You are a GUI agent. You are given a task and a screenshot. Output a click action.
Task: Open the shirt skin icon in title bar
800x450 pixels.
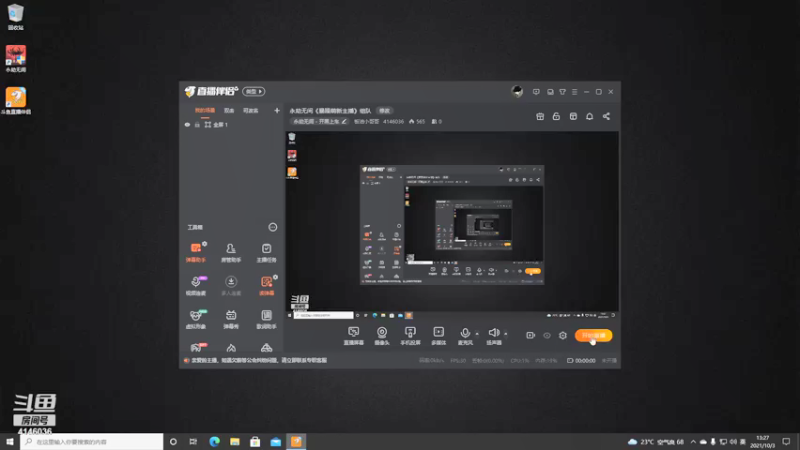coord(562,92)
